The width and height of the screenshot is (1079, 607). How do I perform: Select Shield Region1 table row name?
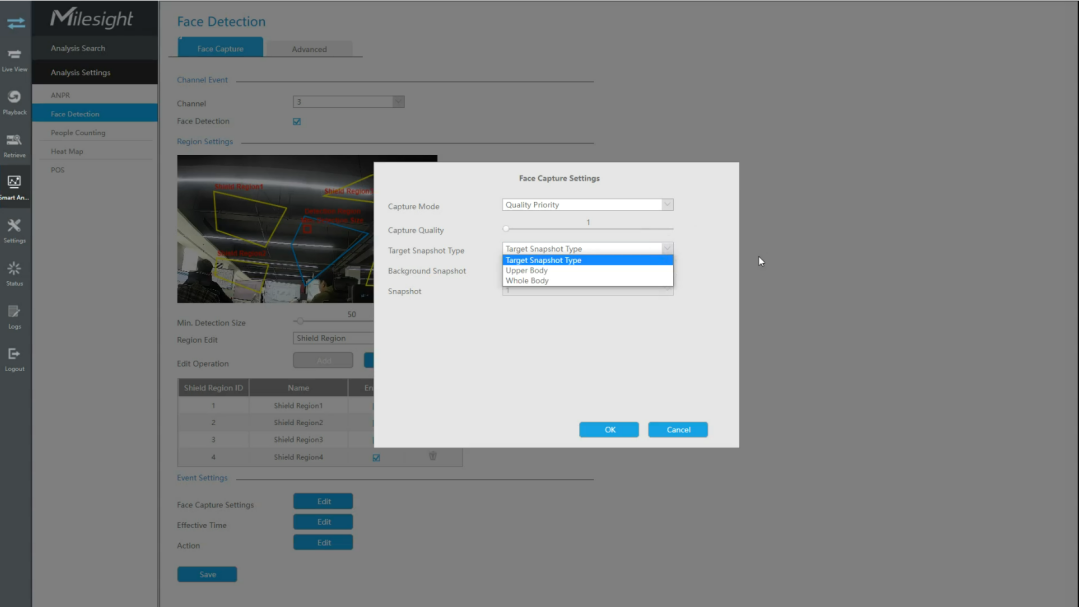coord(298,405)
